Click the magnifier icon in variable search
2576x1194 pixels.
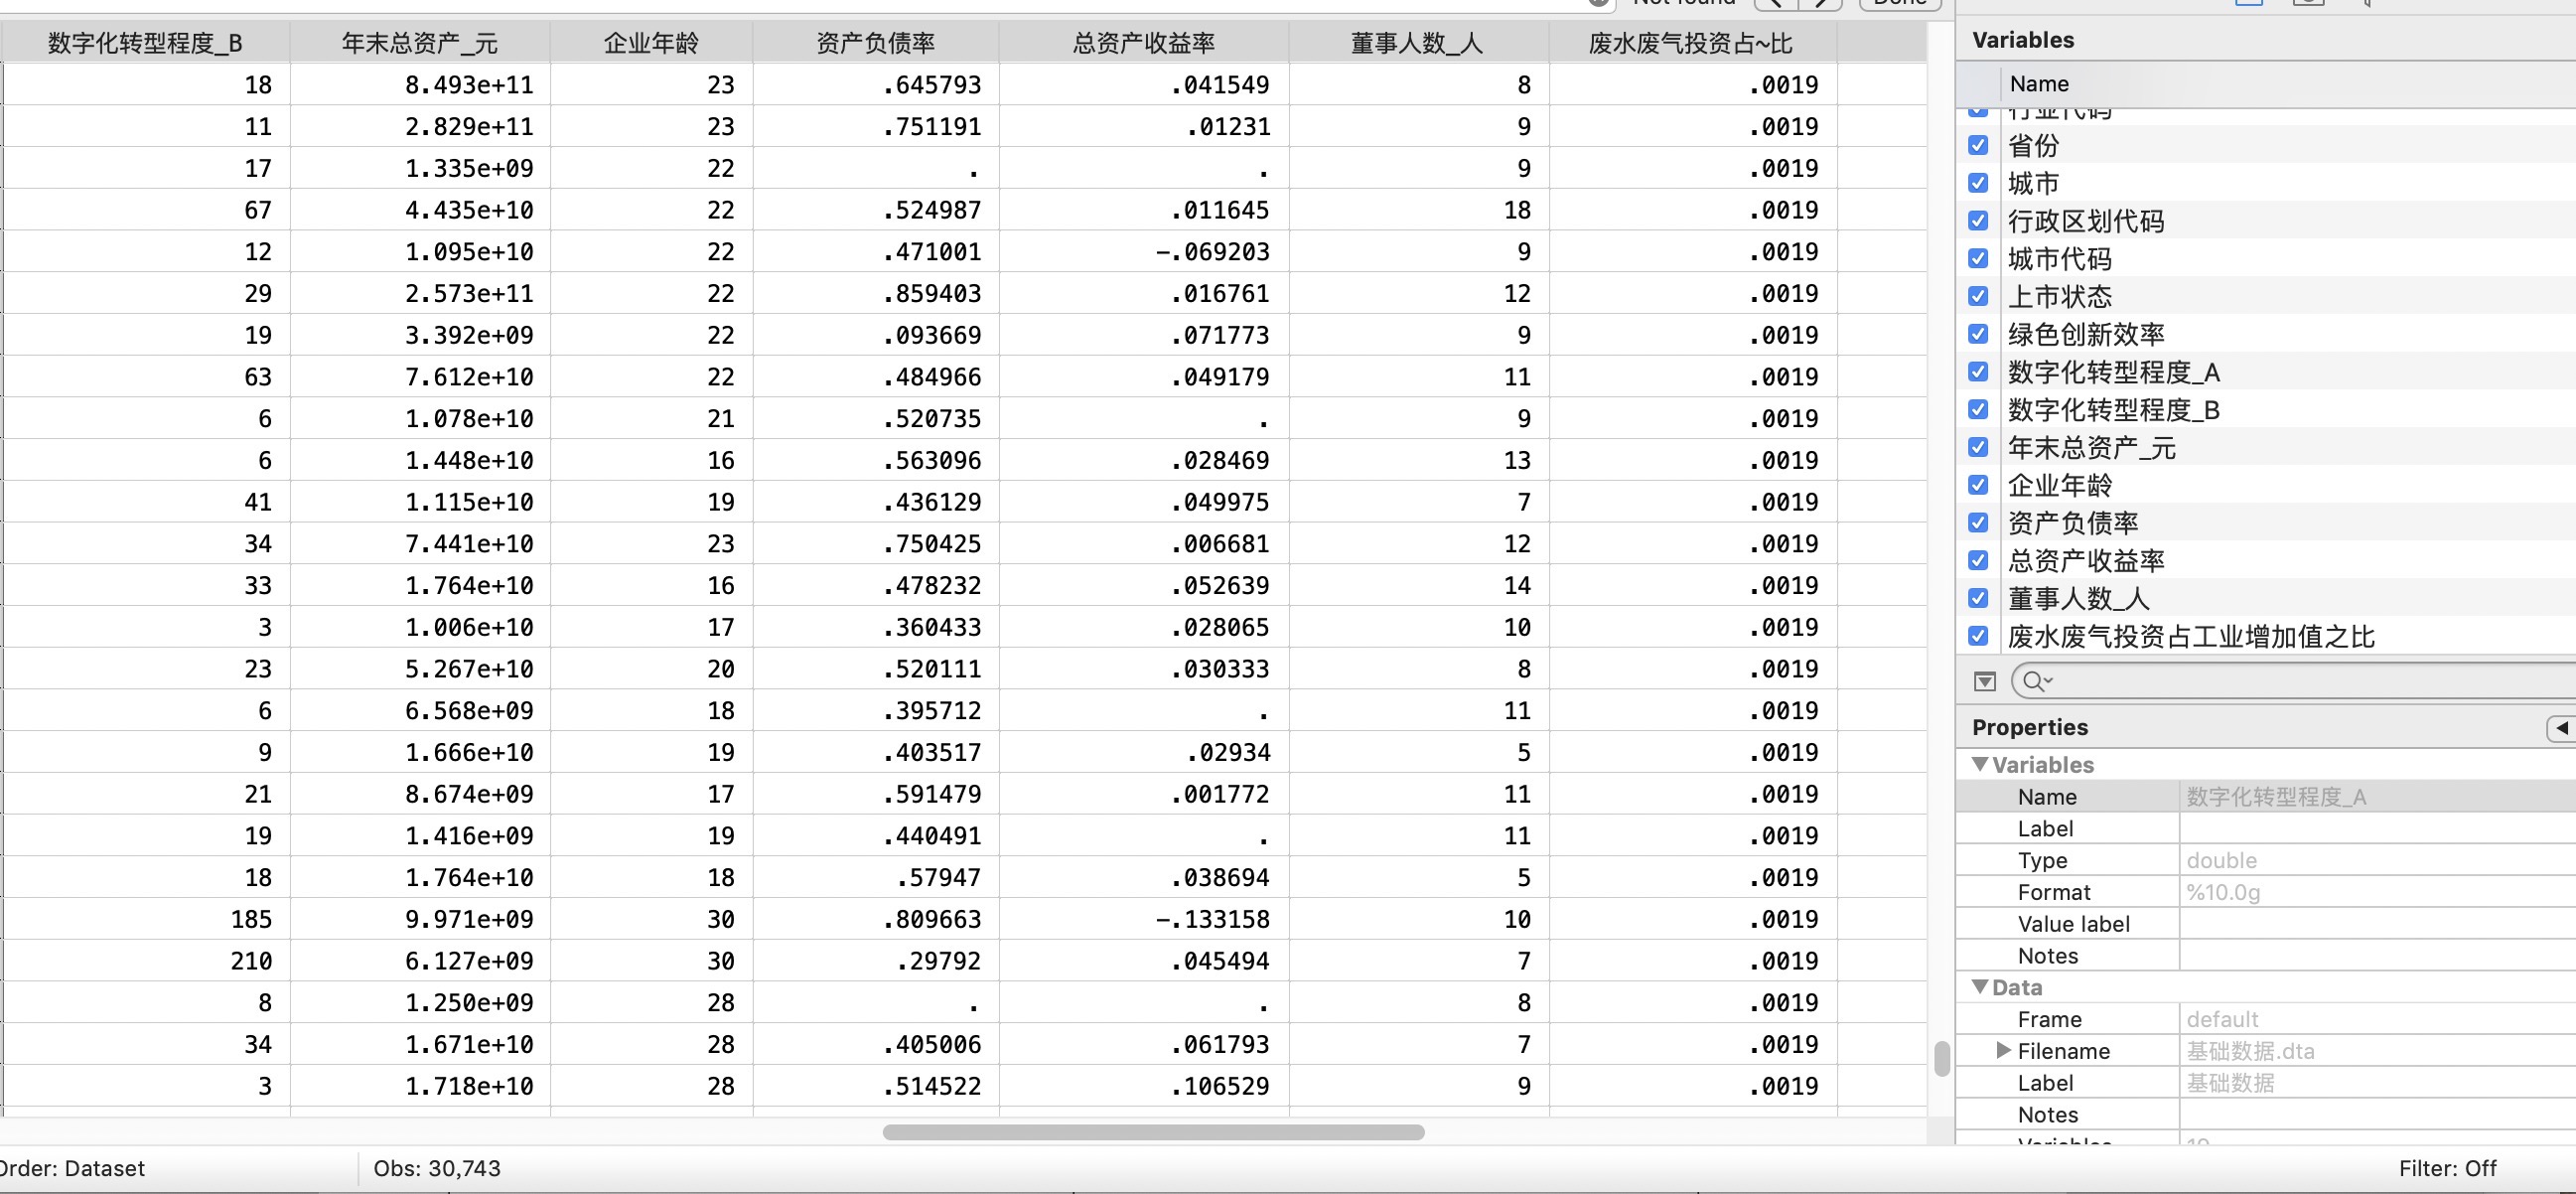pyautogui.click(x=2034, y=682)
